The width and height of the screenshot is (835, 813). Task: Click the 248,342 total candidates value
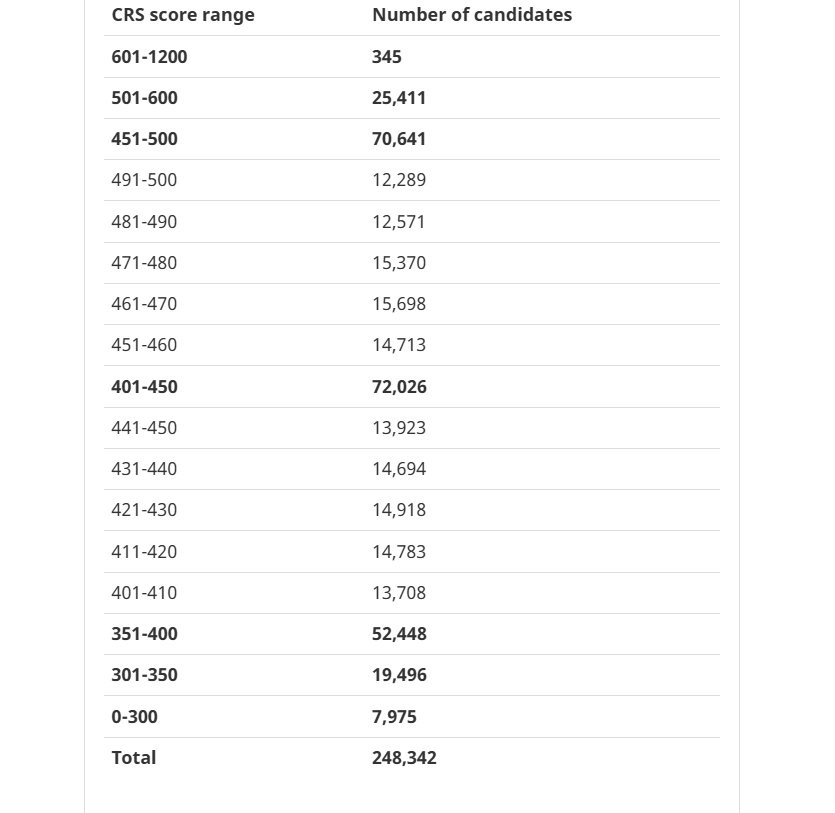[x=404, y=758]
